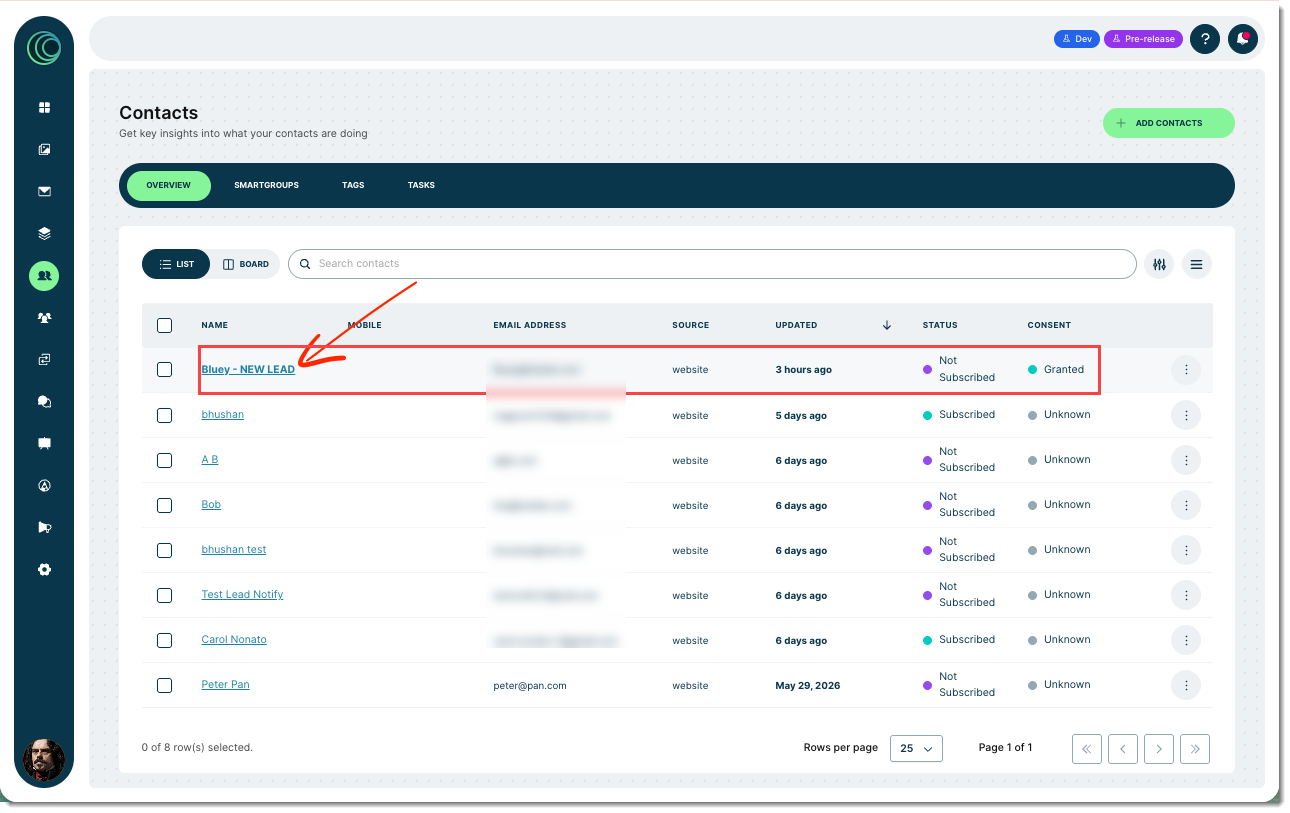The image size is (1290, 813).
Task: Open the hamburger column menu icon
Action: click(x=1197, y=264)
